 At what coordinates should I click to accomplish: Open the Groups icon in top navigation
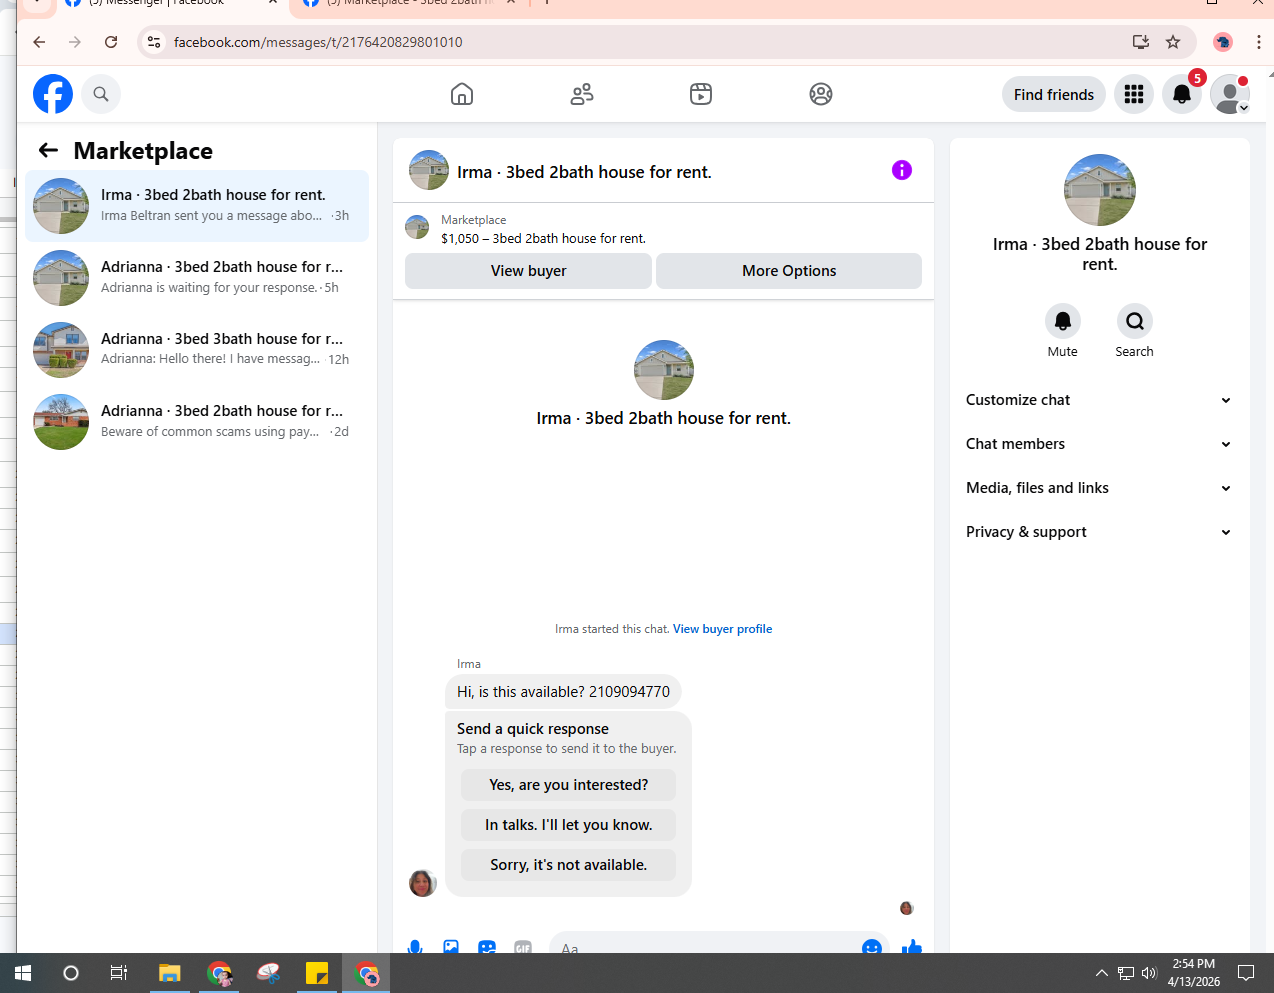click(821, 94)
